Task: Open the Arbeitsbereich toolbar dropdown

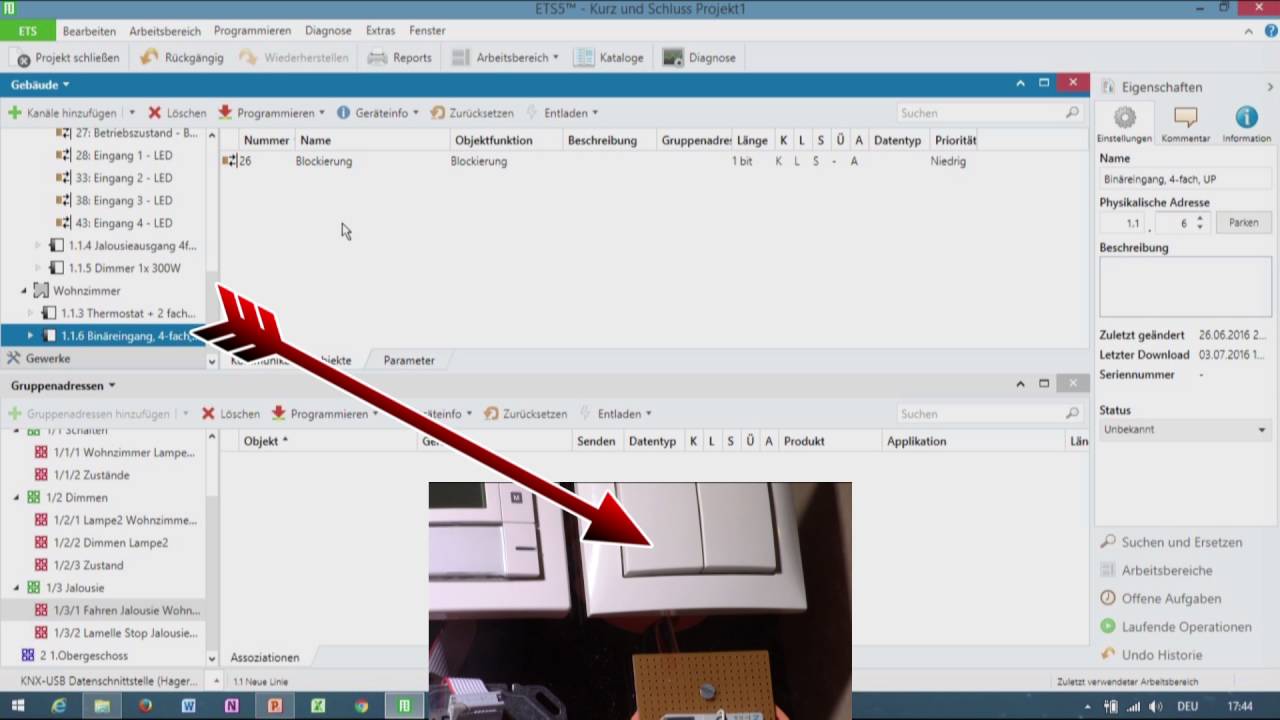Action: [x=505, y=58]
